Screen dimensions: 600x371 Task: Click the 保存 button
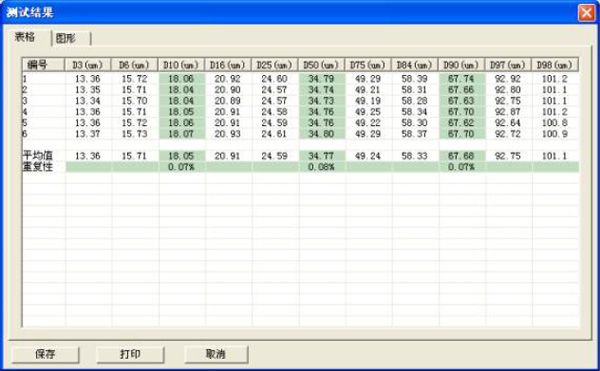coord(45,354)
